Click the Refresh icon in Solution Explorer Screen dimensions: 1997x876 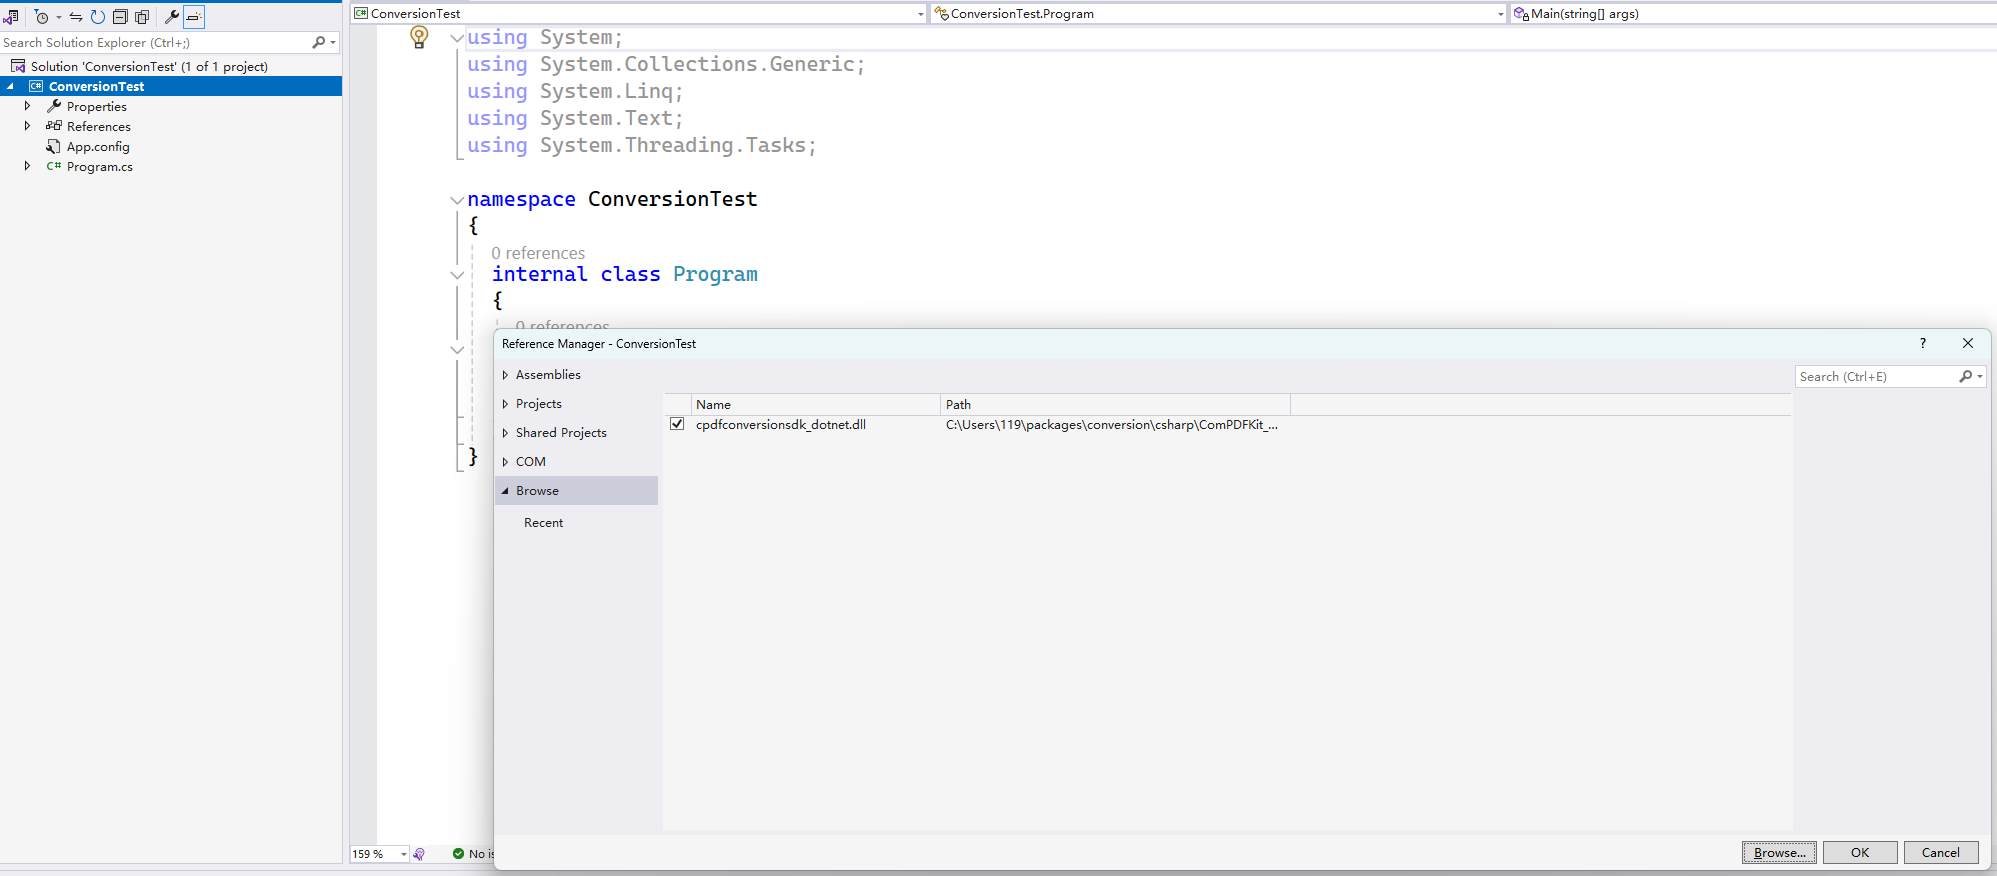point(98,17)
